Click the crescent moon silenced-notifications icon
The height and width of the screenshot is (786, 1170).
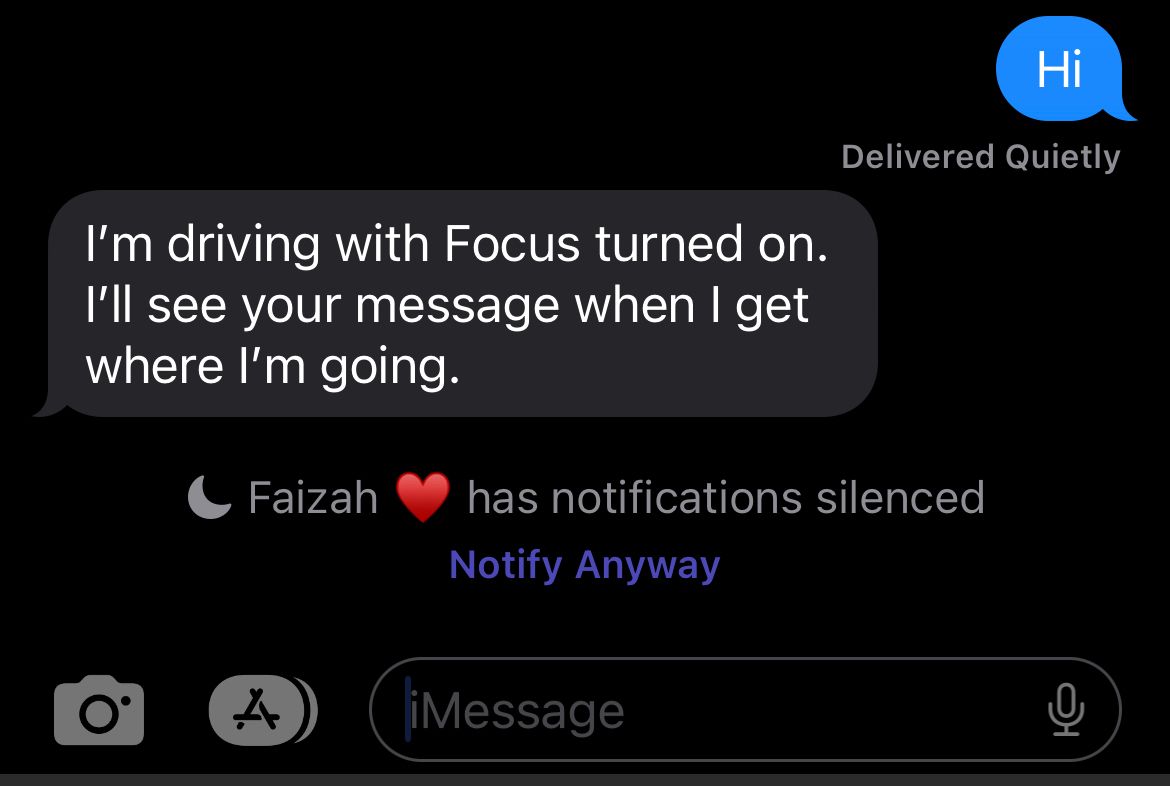(209, 496)
